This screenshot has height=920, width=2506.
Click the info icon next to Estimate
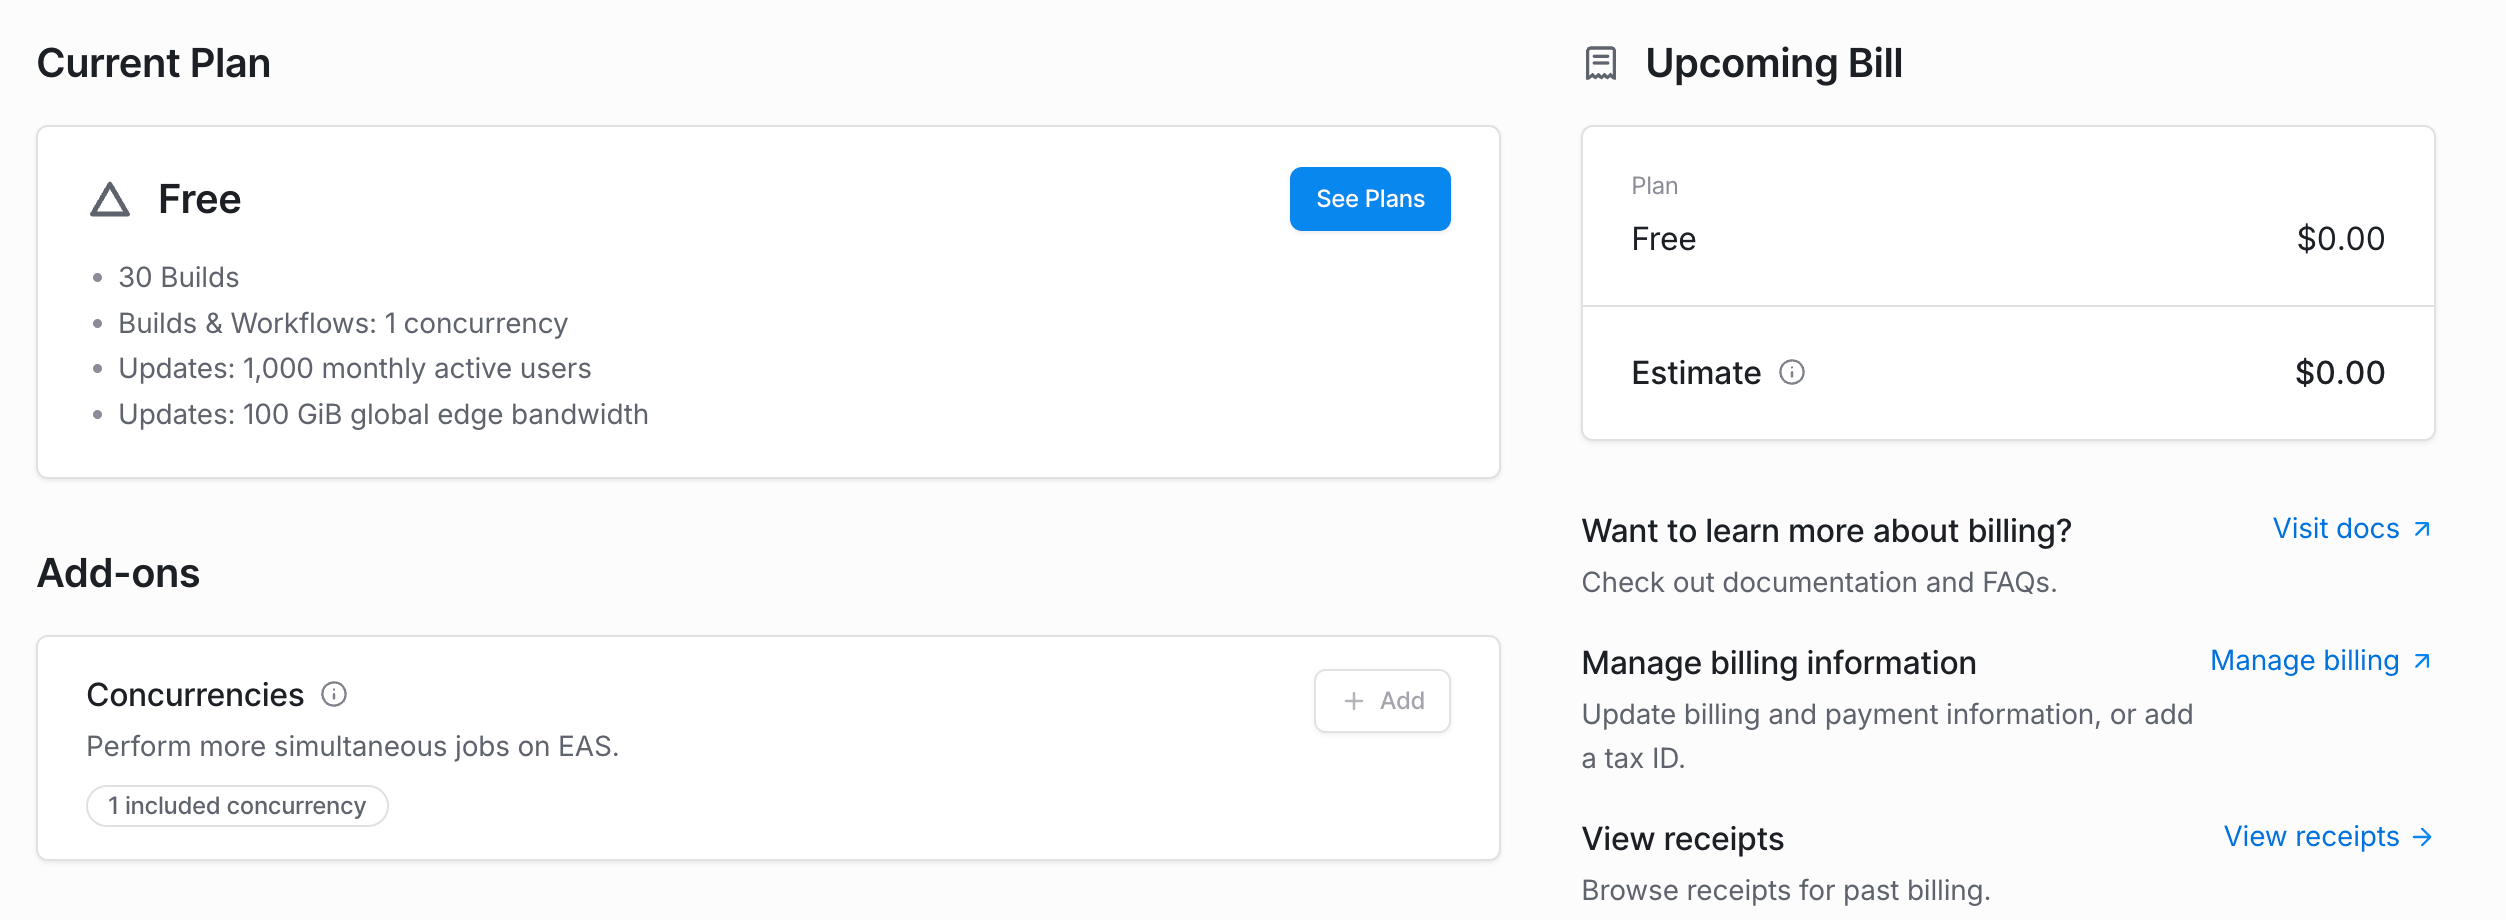point(1792,373)
